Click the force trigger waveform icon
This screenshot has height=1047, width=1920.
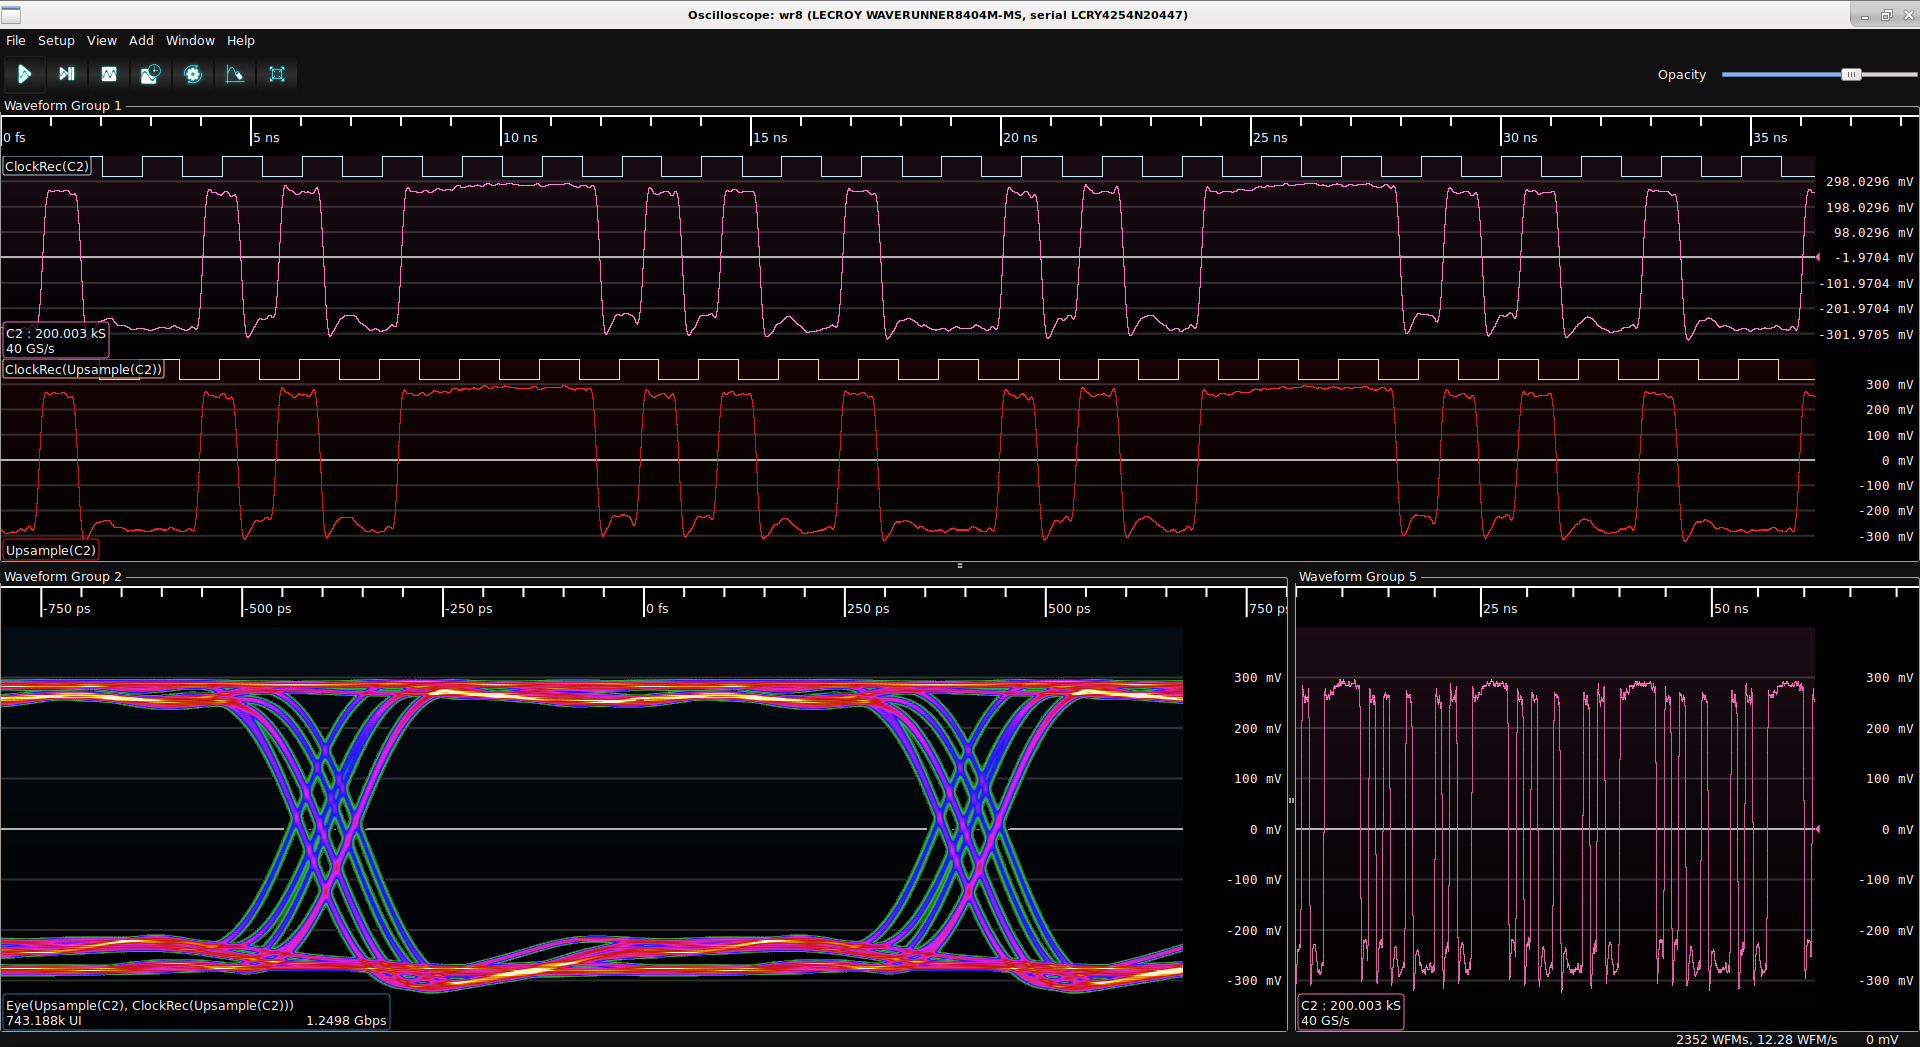(109, 74)
